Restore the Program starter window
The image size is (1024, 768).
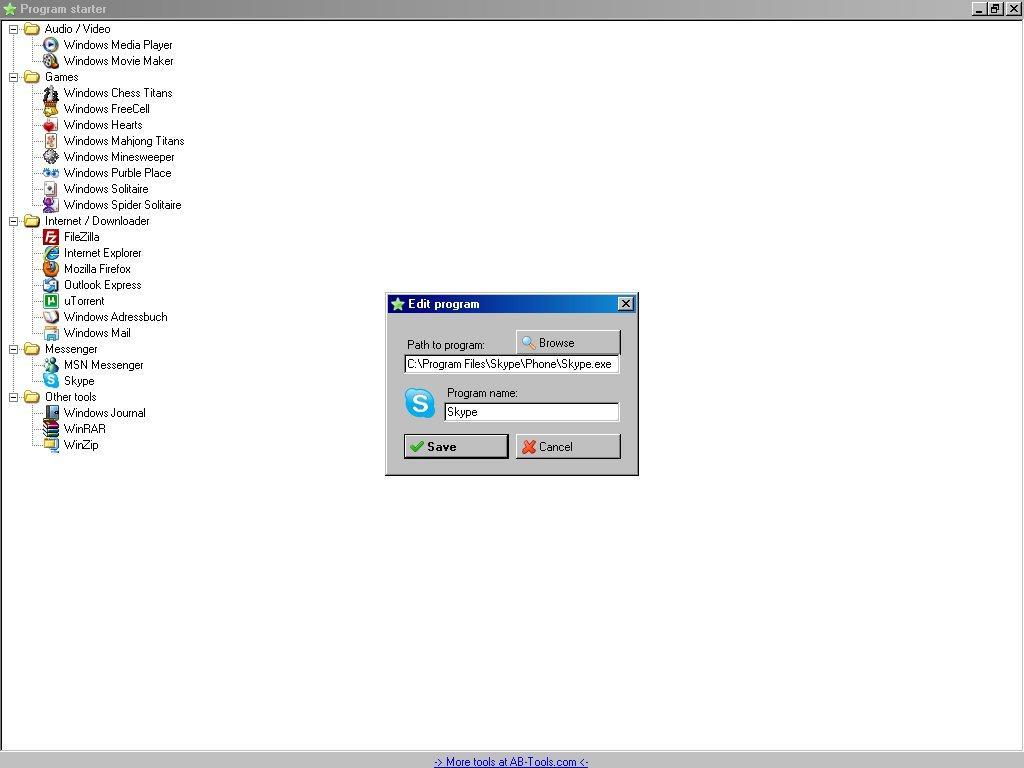(x=995, y=8)
